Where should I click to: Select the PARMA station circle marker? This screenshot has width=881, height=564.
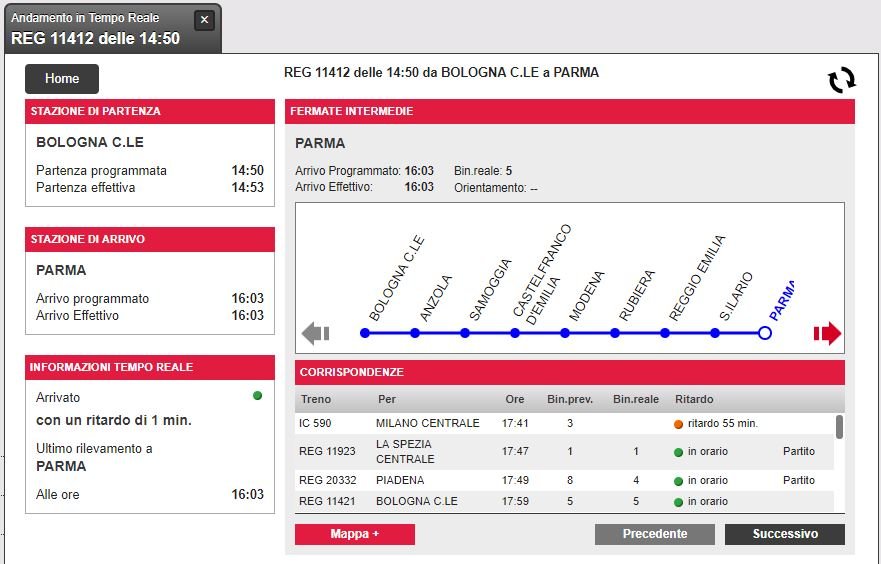(765, 333)
